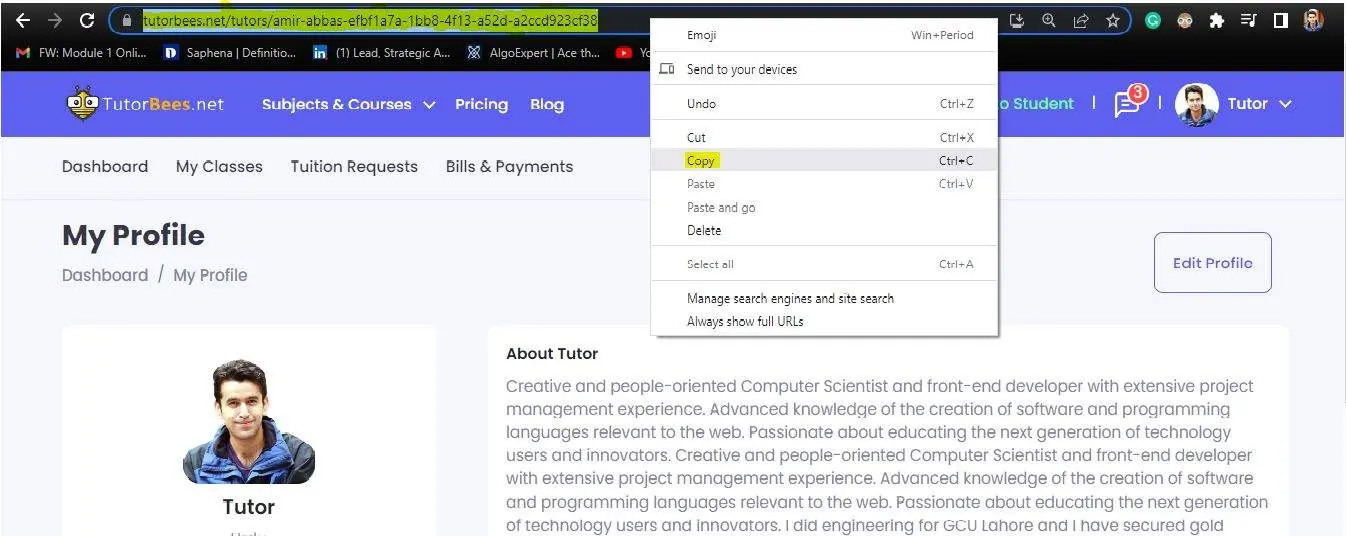Follow the Dashboard breadcrumb link
This screenshot has width=1346, height=536.
click(105, 275)
